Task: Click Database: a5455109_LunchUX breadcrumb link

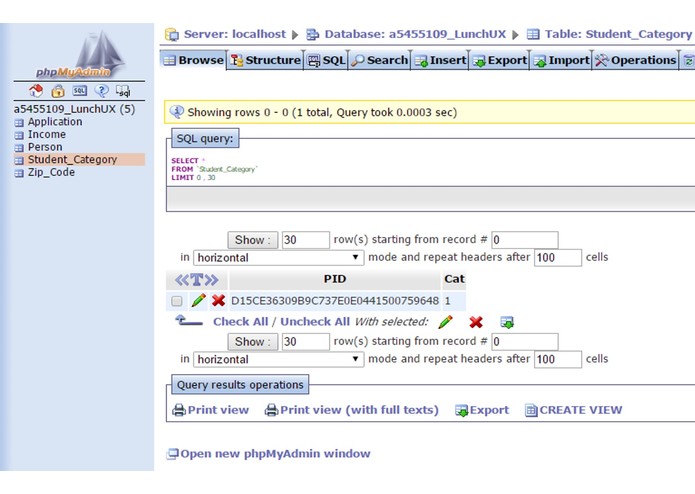Action: coord(415,34)
